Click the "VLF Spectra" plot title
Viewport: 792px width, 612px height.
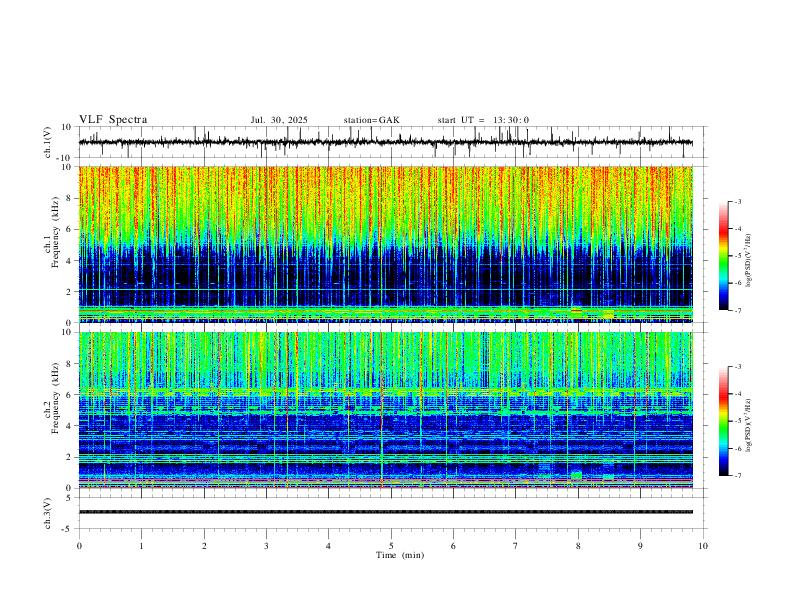113,120
